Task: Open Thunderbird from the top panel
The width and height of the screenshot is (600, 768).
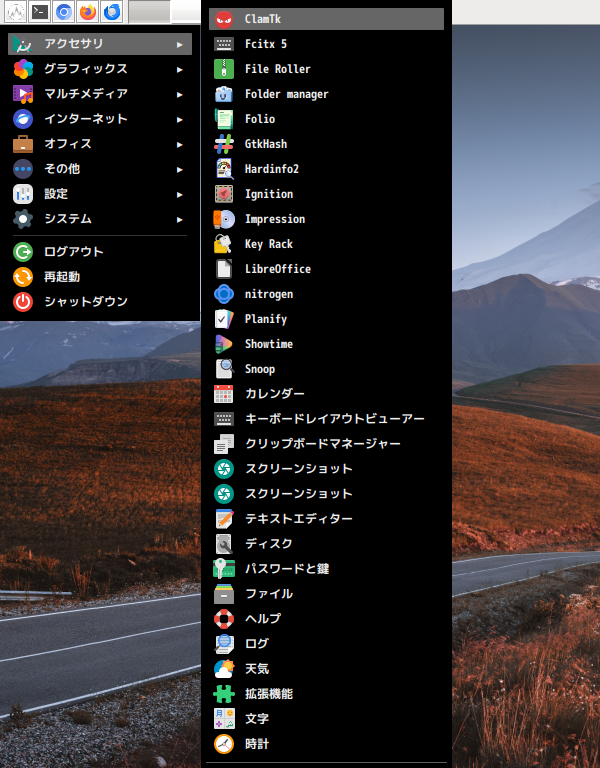Action: [112, 12]
